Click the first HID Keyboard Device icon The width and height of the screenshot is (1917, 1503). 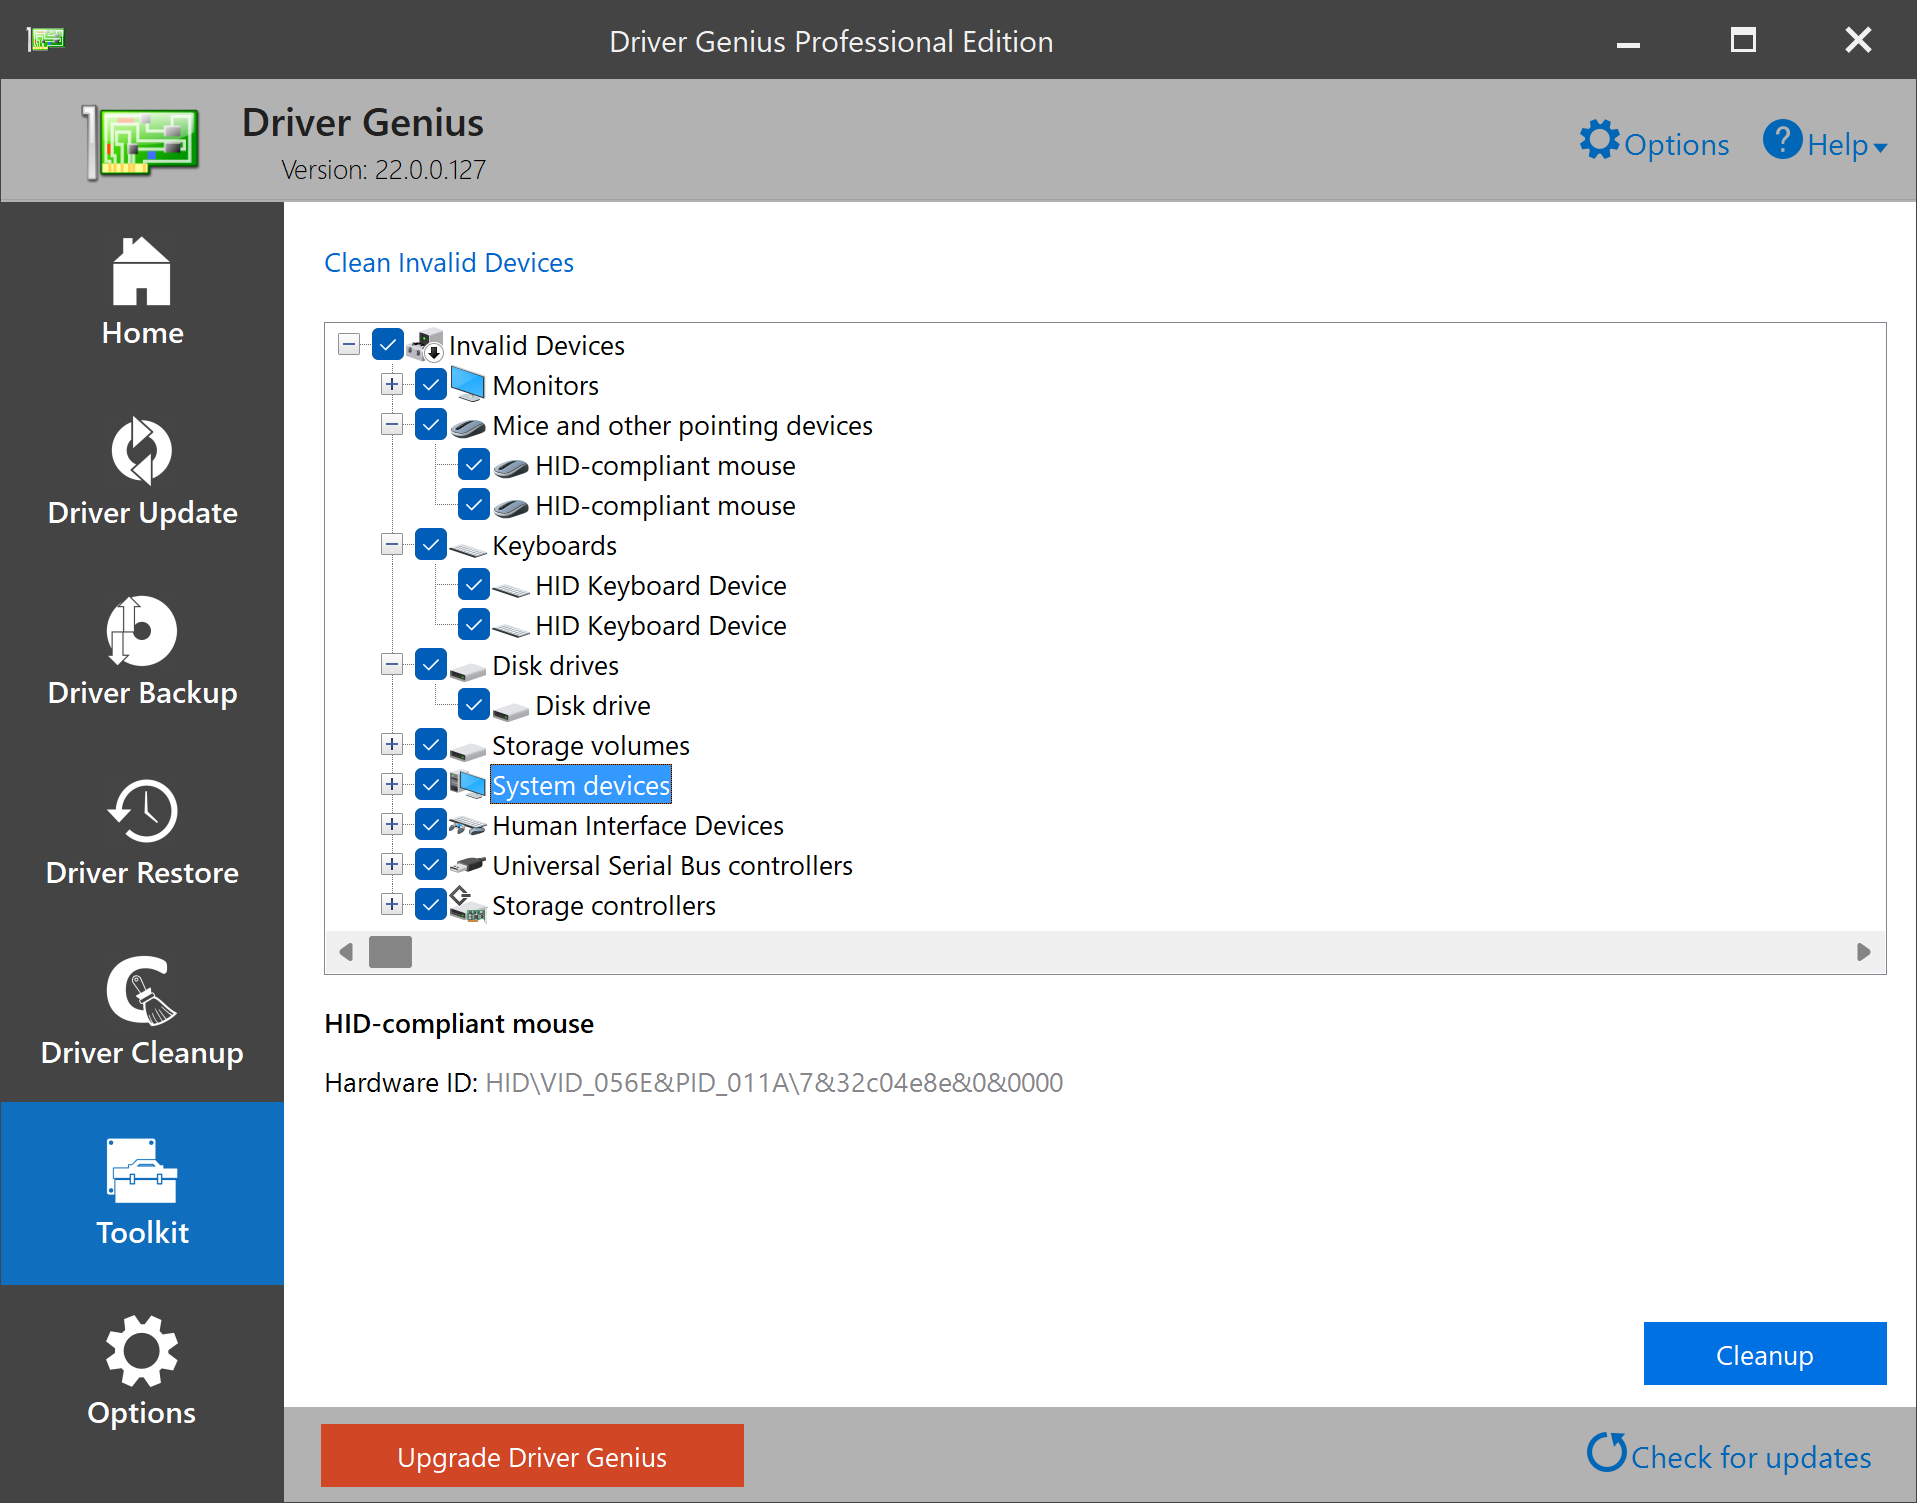[510, 589]
